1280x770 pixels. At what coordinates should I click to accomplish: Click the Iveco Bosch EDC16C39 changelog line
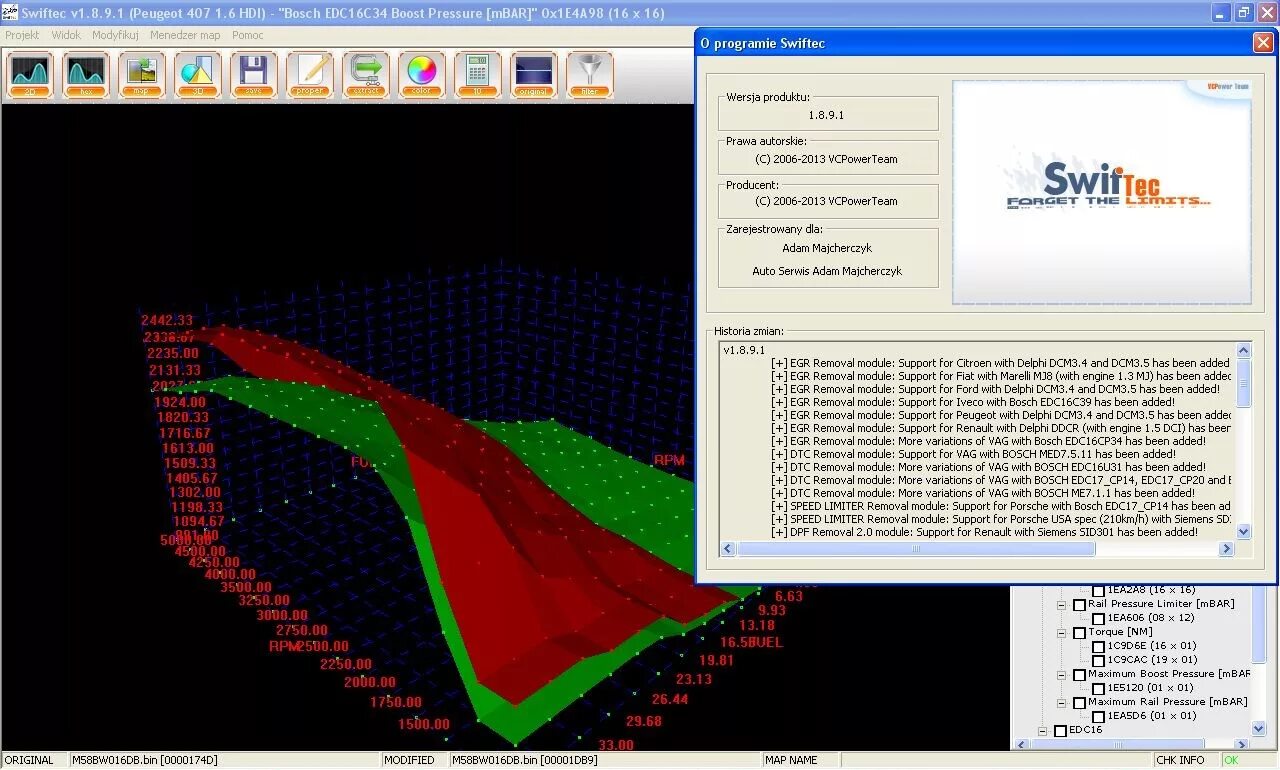coord(973,402)
